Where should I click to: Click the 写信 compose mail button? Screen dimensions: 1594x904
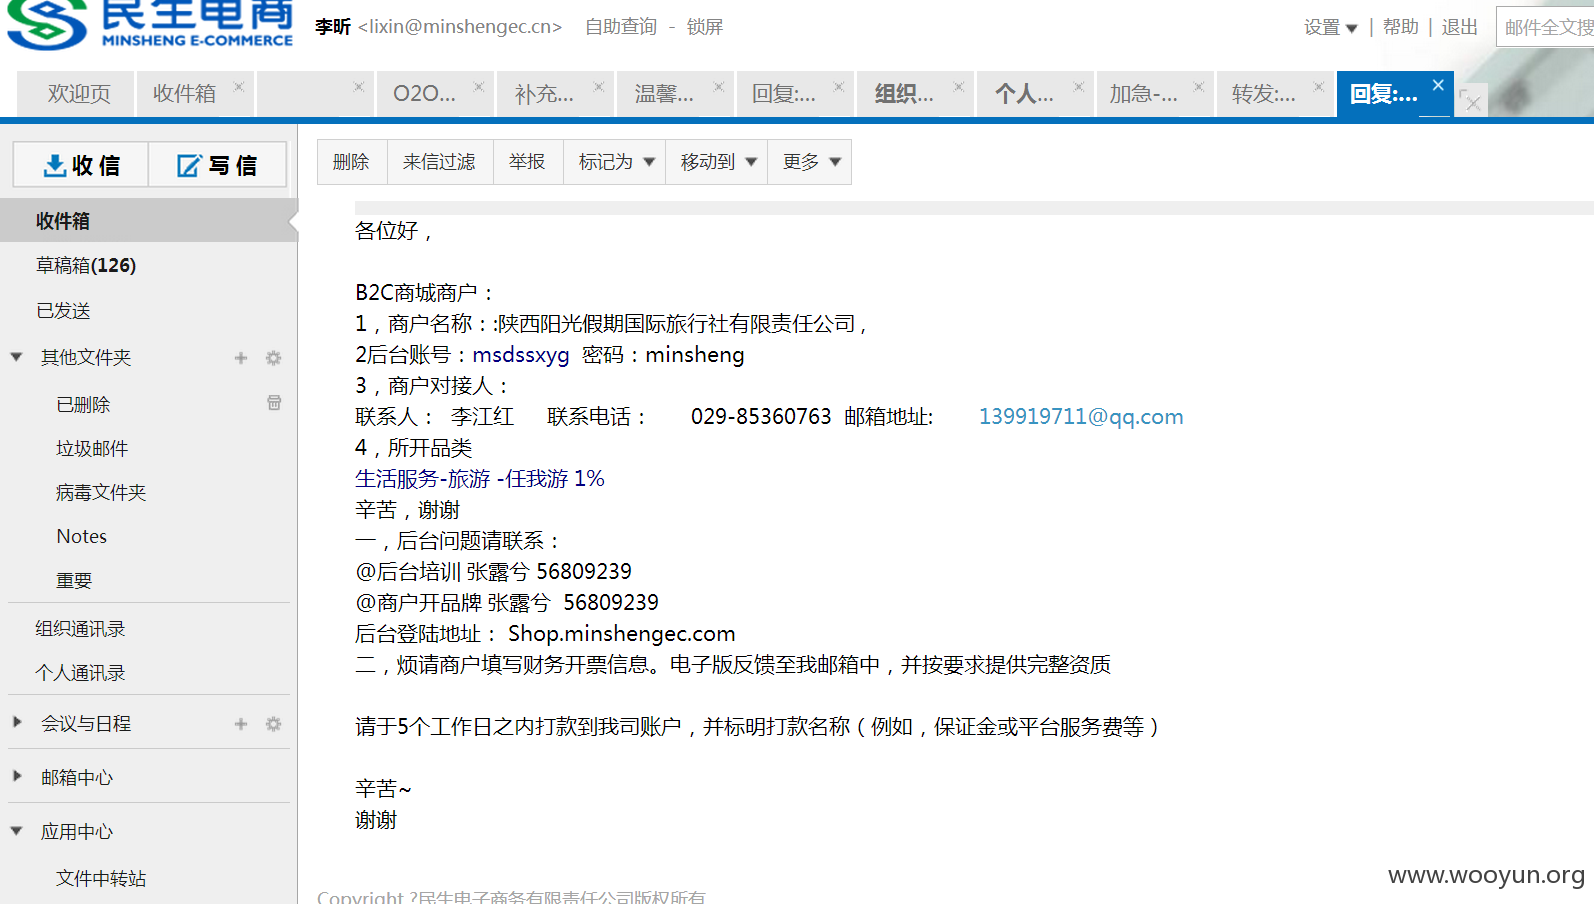217,165
